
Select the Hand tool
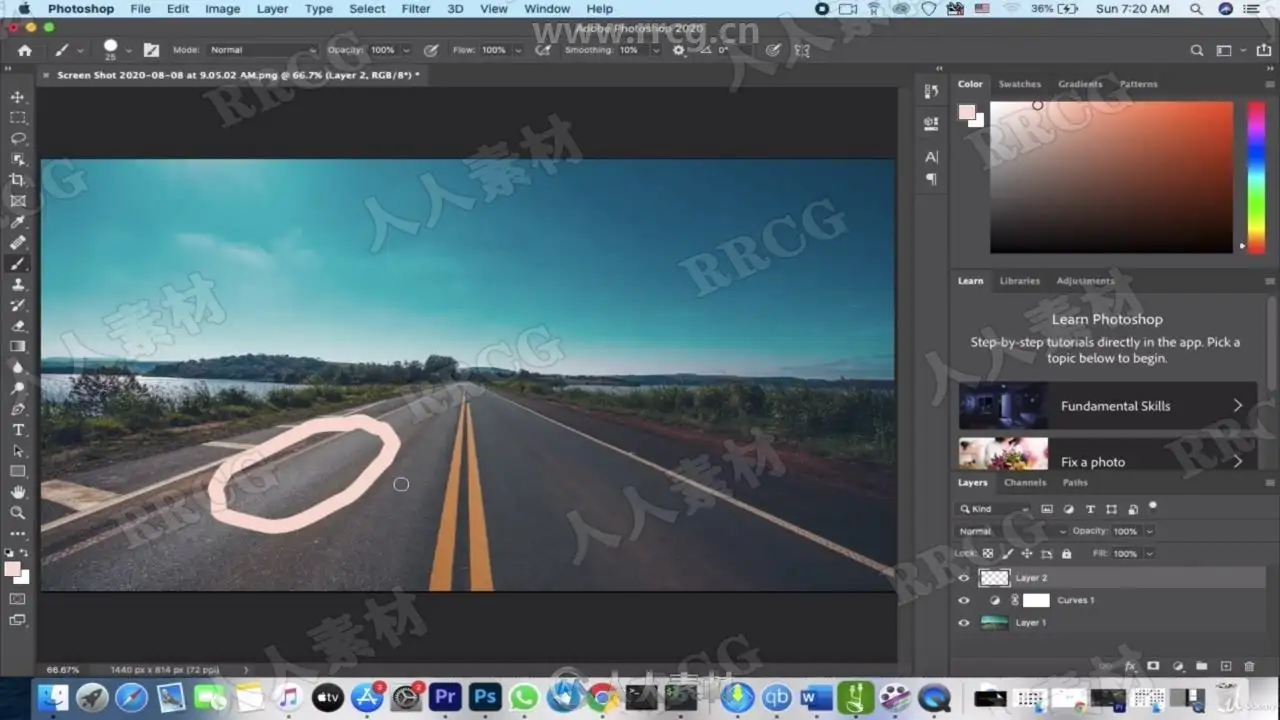[18, 492]
